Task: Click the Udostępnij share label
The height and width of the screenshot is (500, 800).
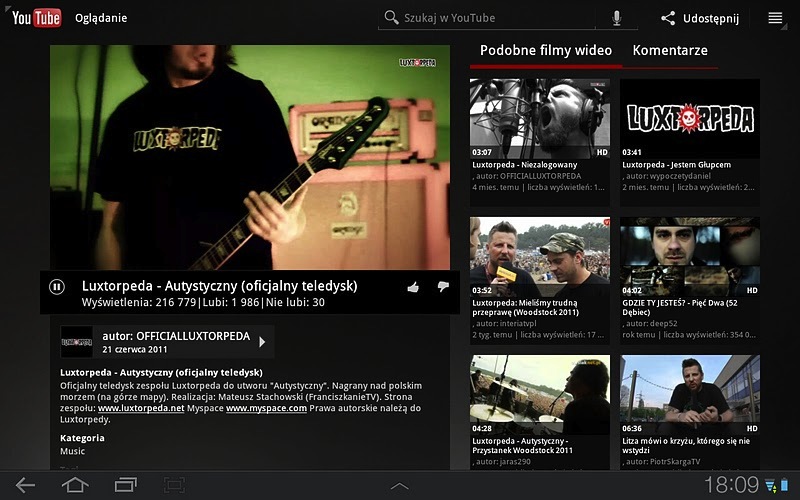Action: click(711, 19)
